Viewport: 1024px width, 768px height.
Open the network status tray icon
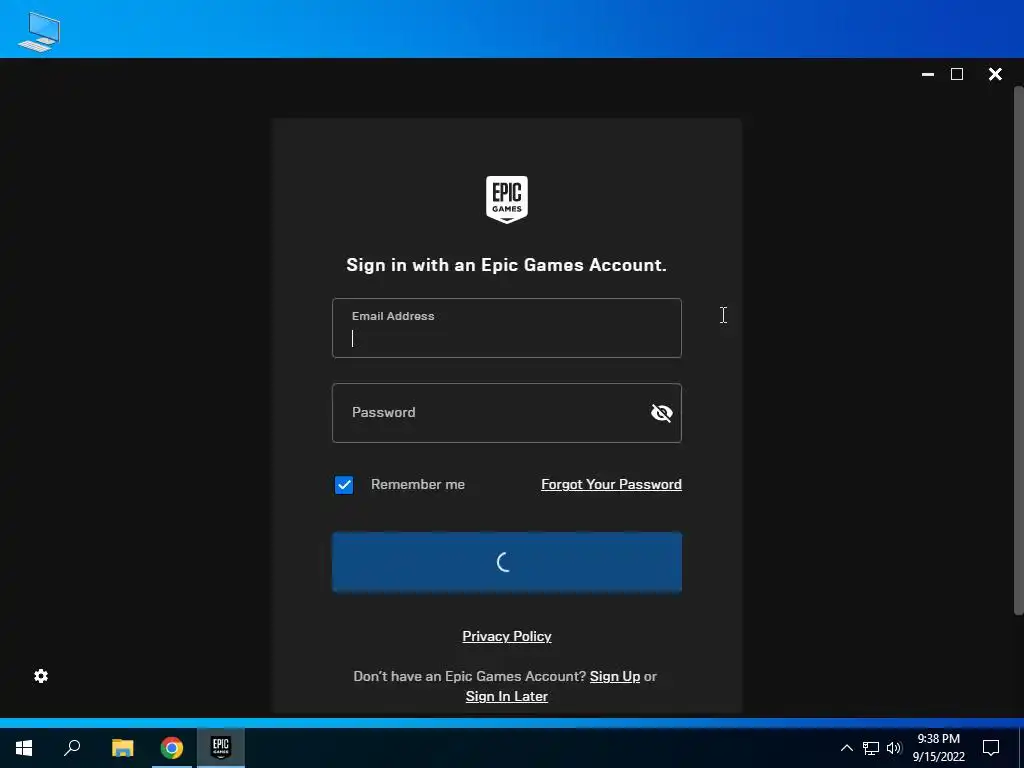tap(871, 748)
